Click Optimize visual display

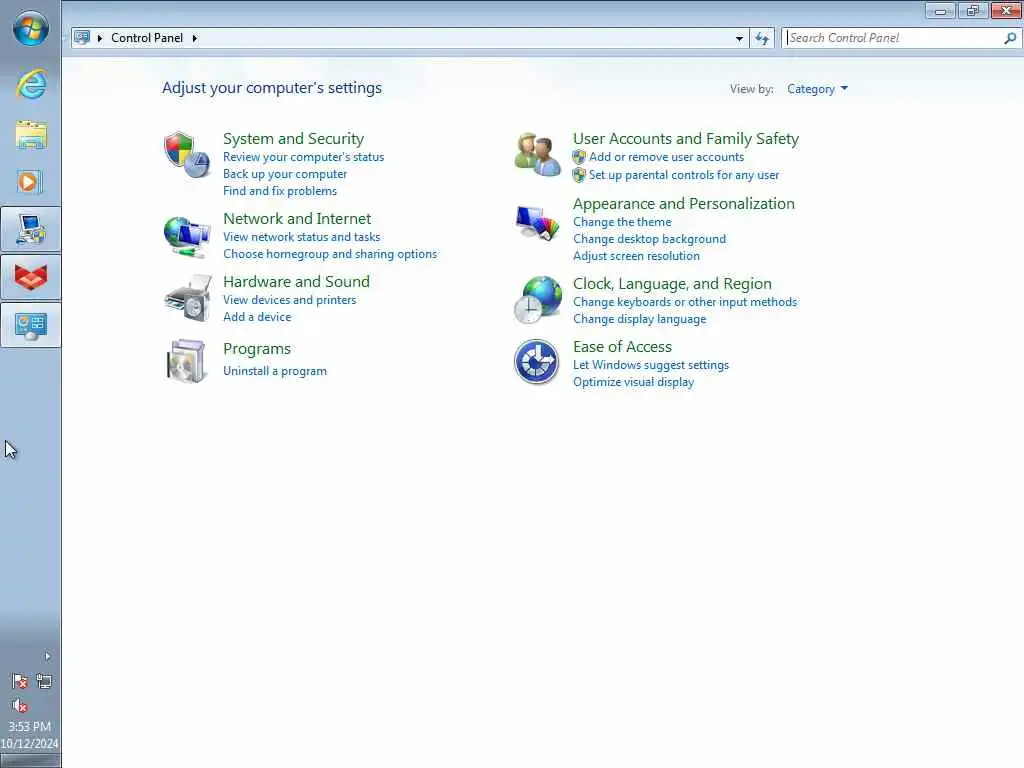click(x=633, y=382)
